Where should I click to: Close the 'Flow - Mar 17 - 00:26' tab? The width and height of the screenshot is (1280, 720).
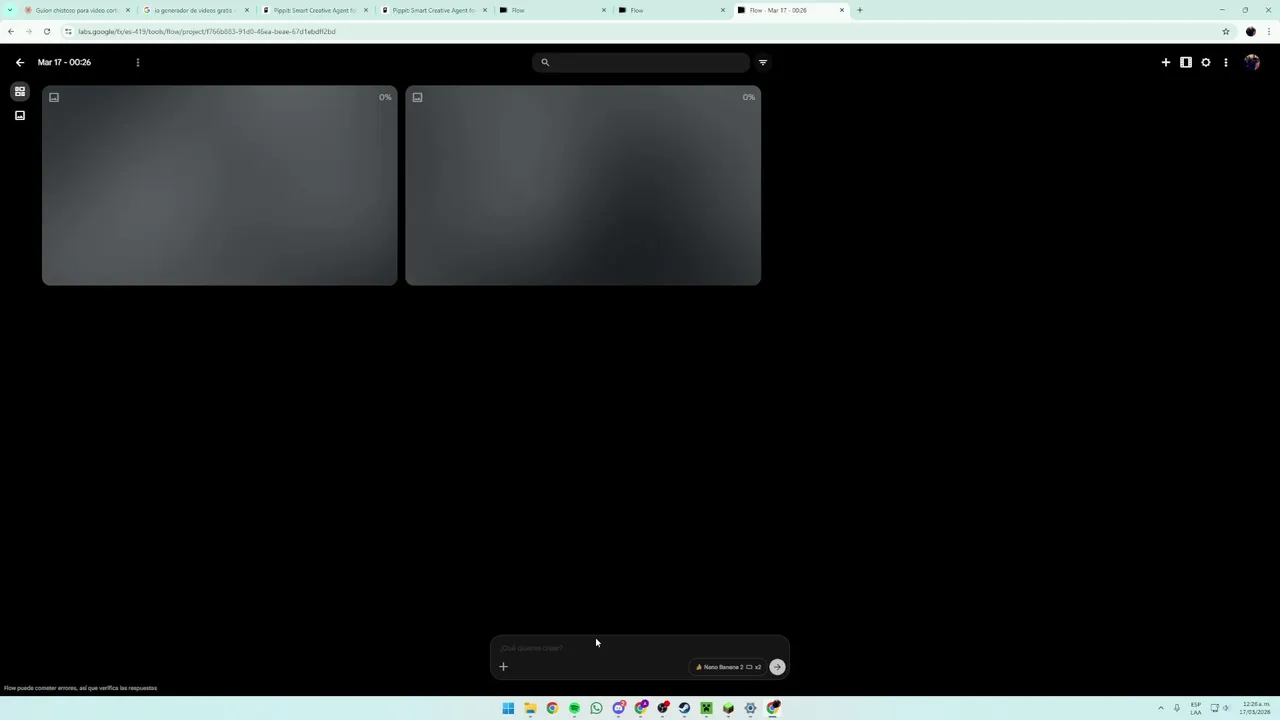842,10
